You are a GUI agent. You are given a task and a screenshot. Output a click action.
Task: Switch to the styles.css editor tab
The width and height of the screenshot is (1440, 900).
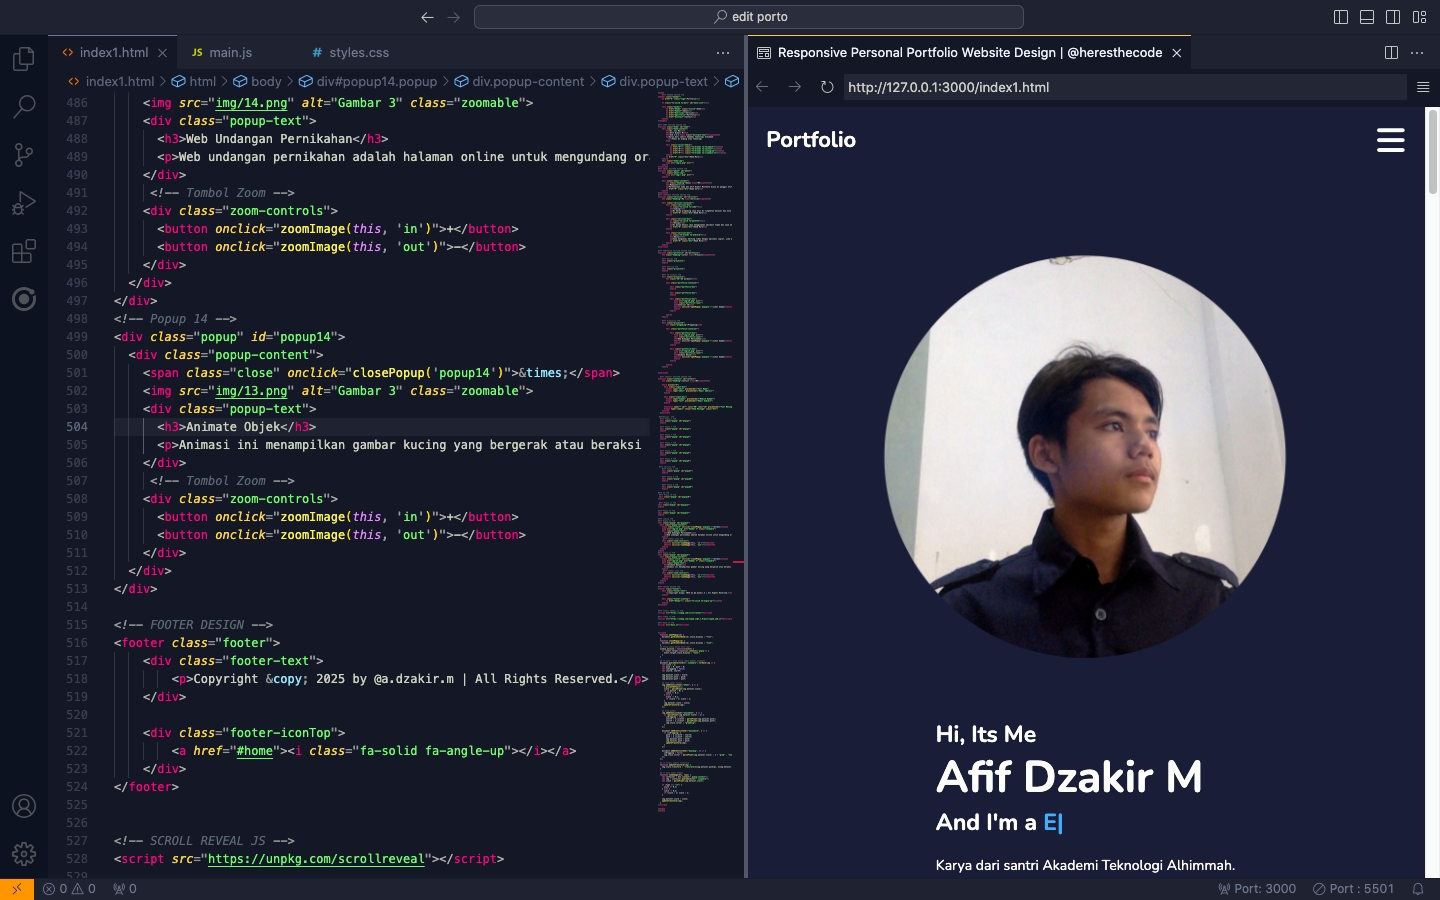358,53
